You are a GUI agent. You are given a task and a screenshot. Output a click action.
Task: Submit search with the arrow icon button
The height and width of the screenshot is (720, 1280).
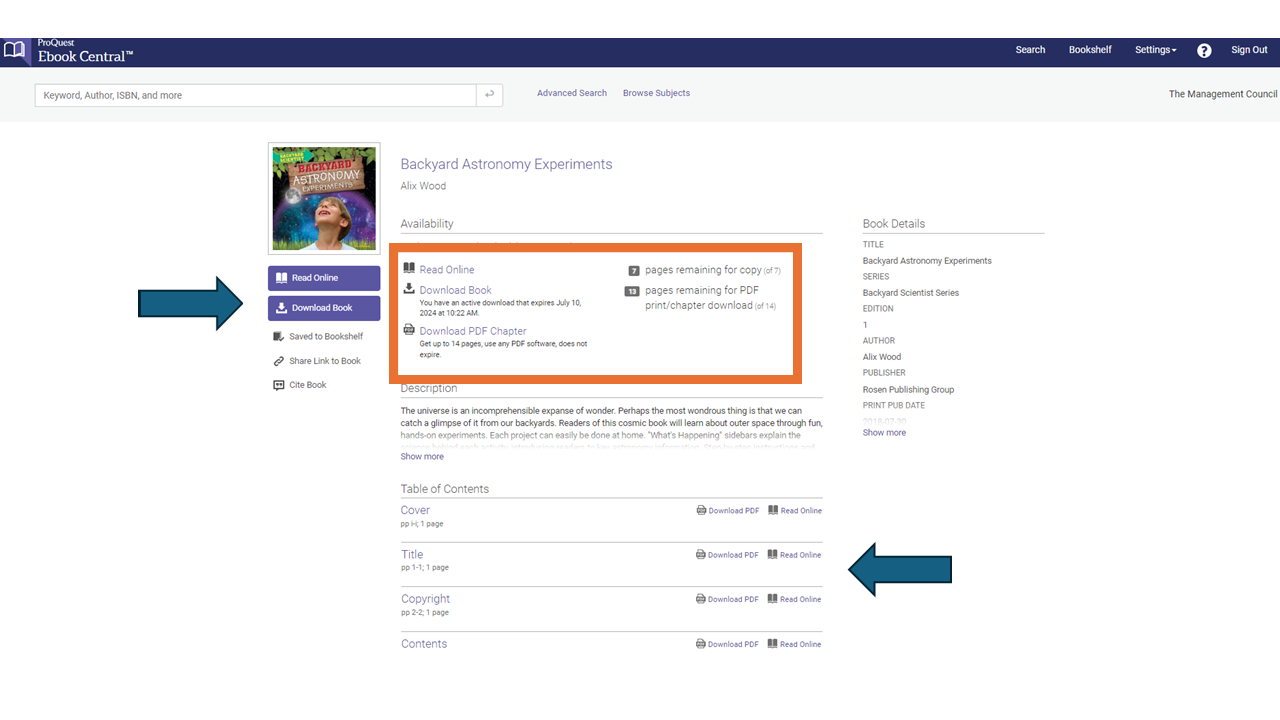pyautogui.click(x=489, y=95)
